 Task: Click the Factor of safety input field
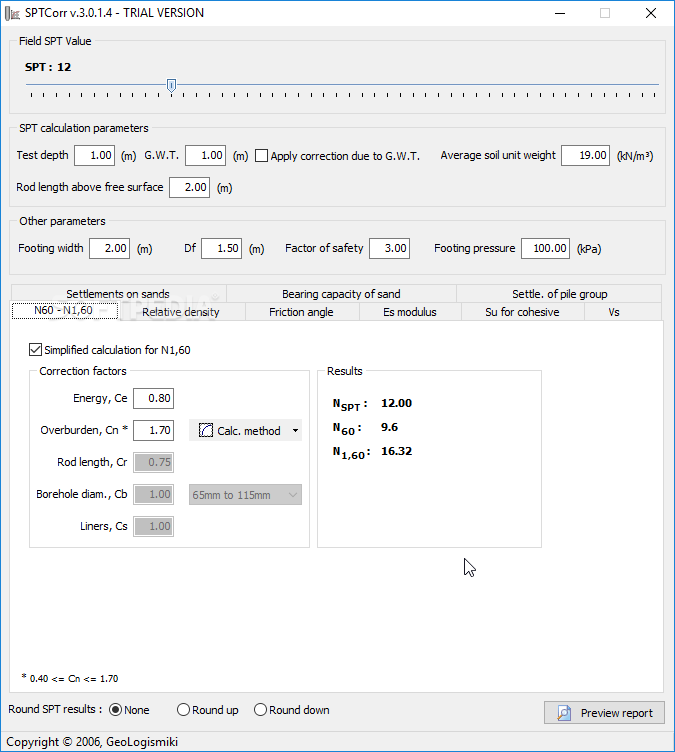point(390,248)
